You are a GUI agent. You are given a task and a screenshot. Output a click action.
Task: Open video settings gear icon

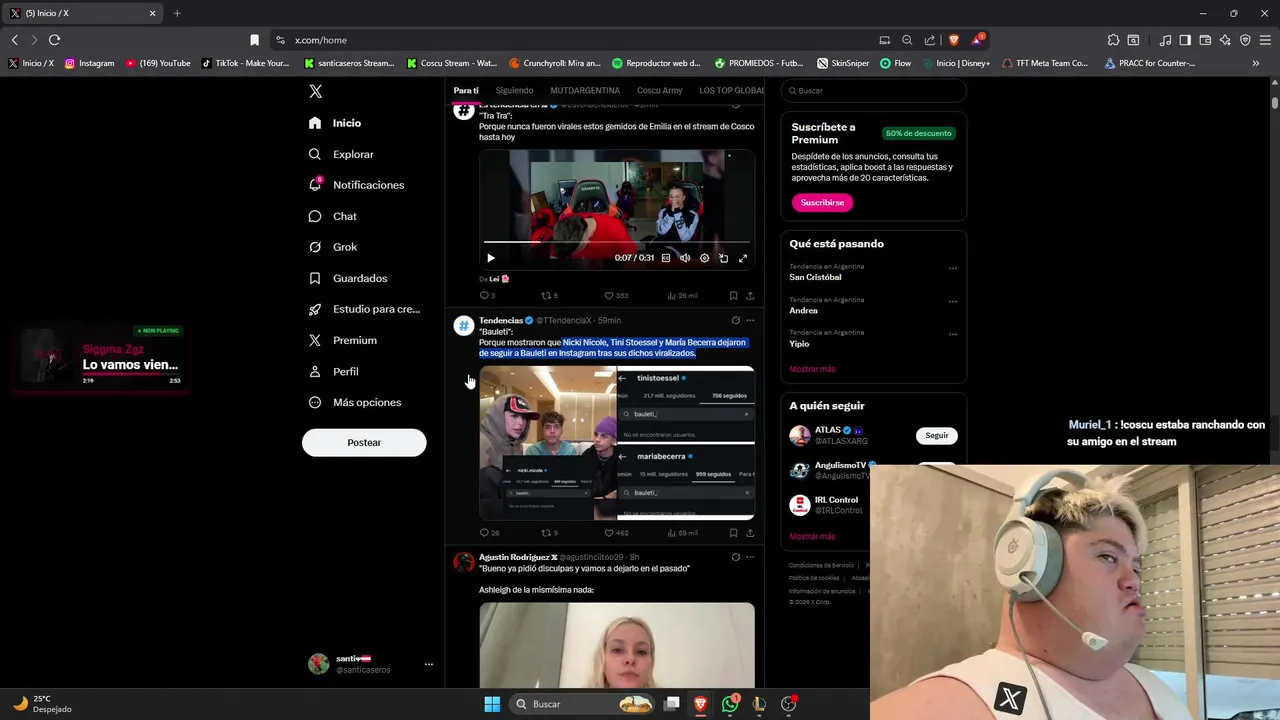(704, 258)
